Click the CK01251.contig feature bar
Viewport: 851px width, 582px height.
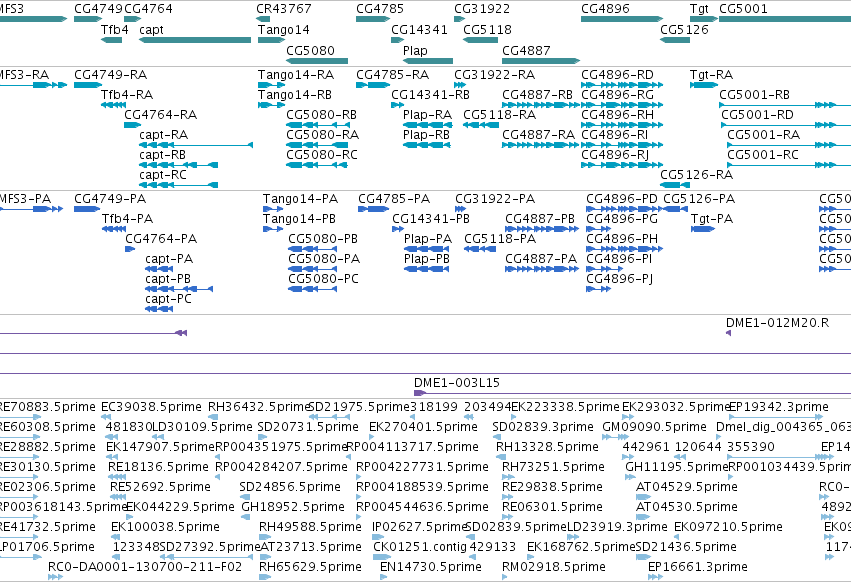pos(382,557)
